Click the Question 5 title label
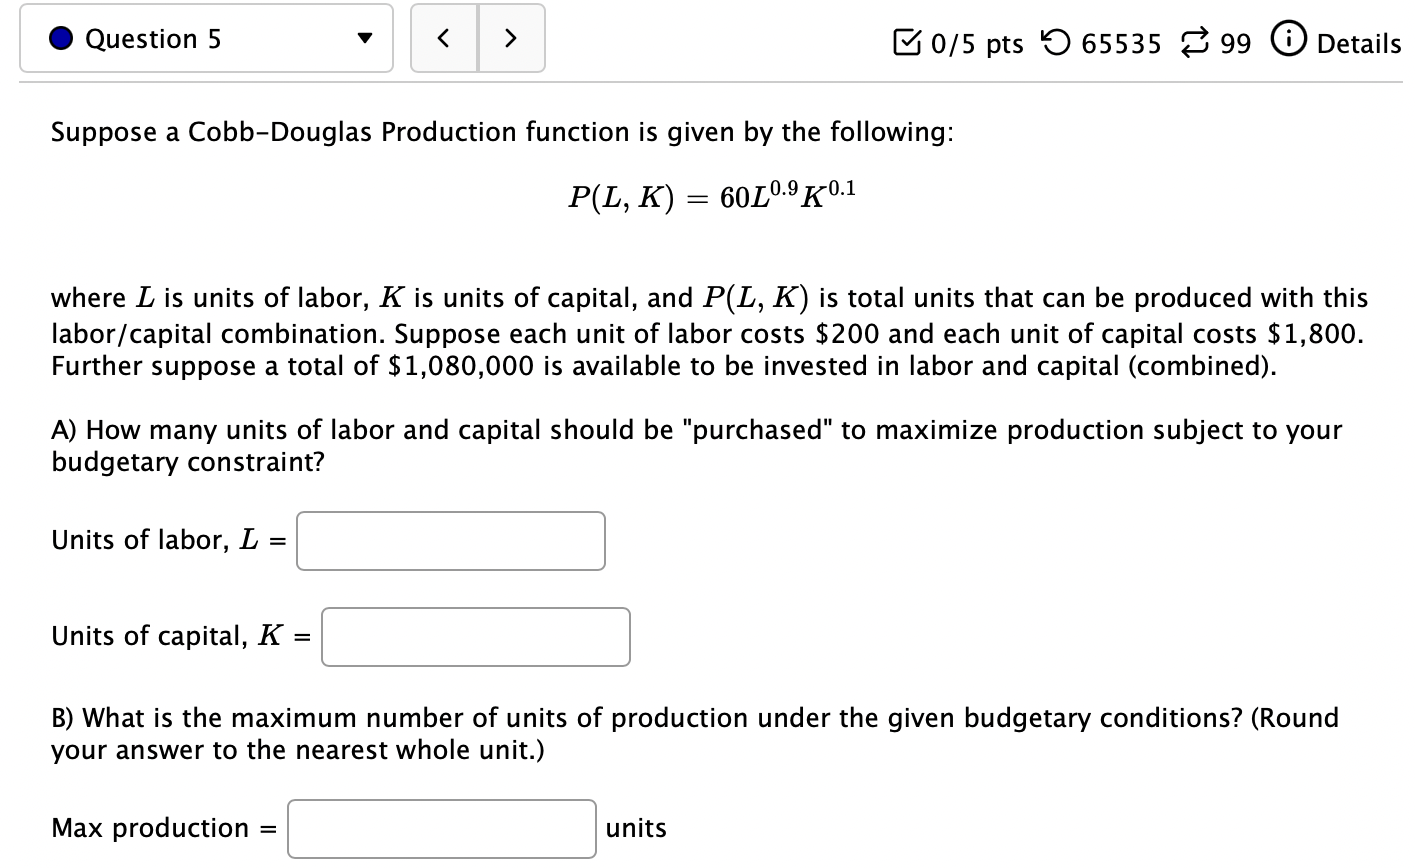1415x868 pixels. pyautogui.click(x=152, y=38)
